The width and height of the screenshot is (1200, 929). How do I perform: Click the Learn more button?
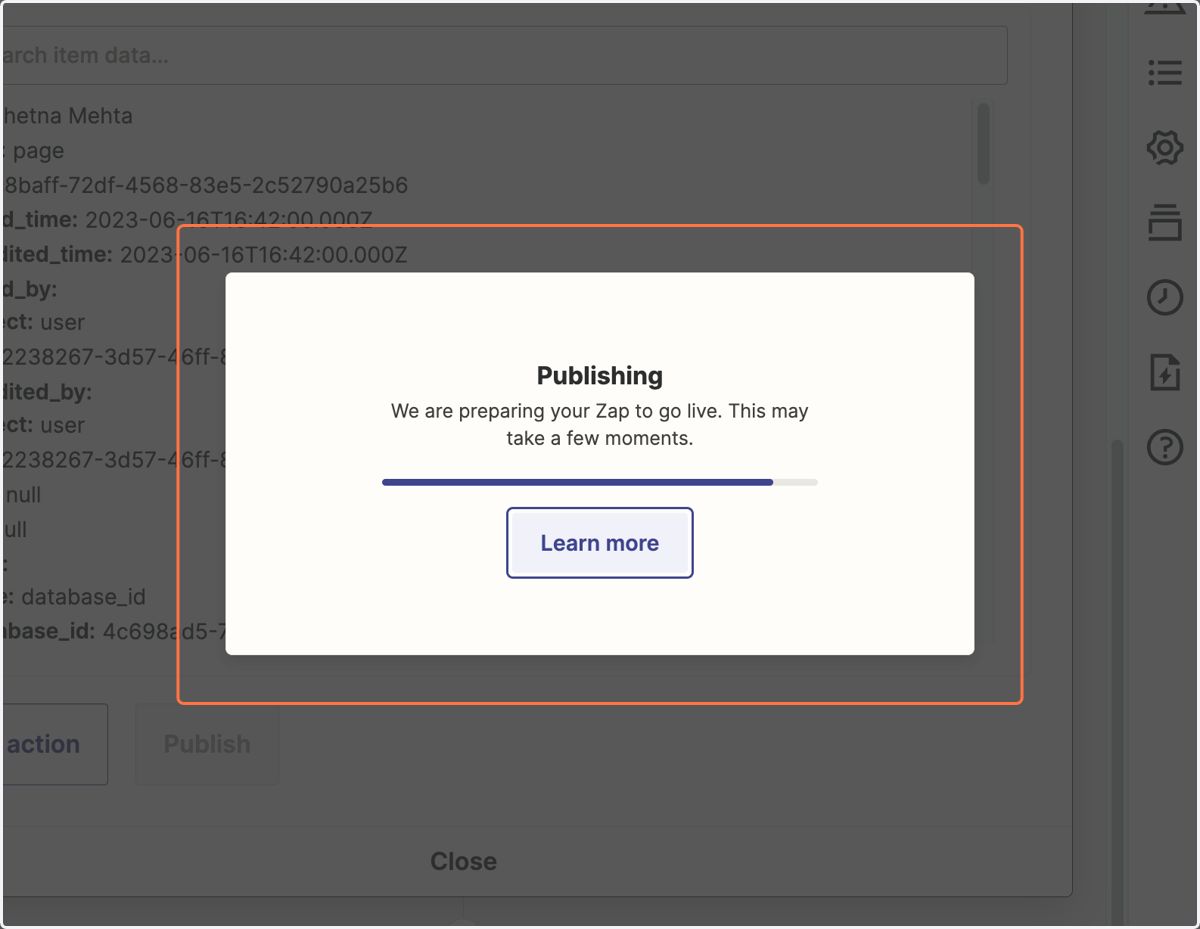600,543
